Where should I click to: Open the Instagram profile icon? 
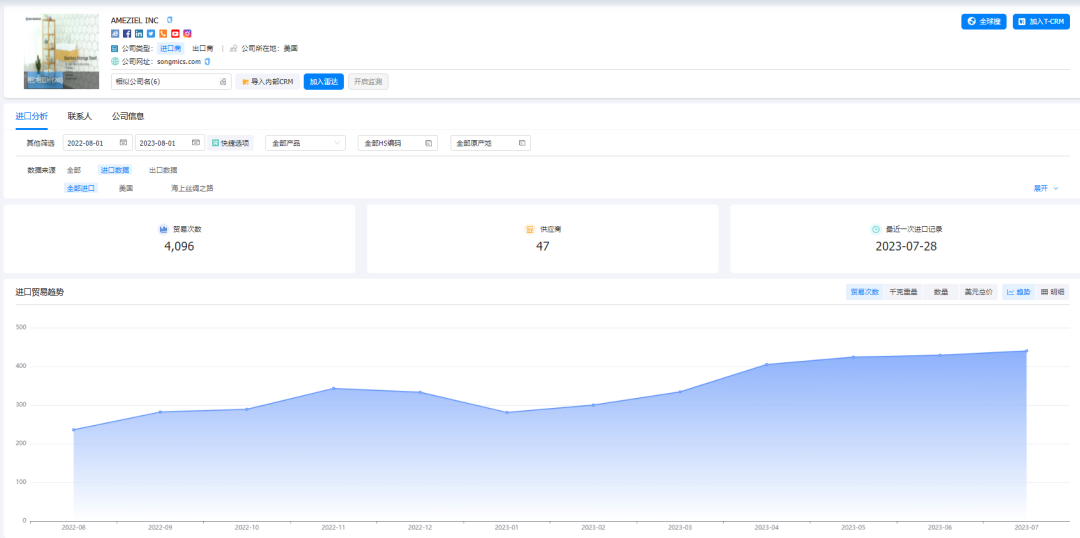(187, 33)
